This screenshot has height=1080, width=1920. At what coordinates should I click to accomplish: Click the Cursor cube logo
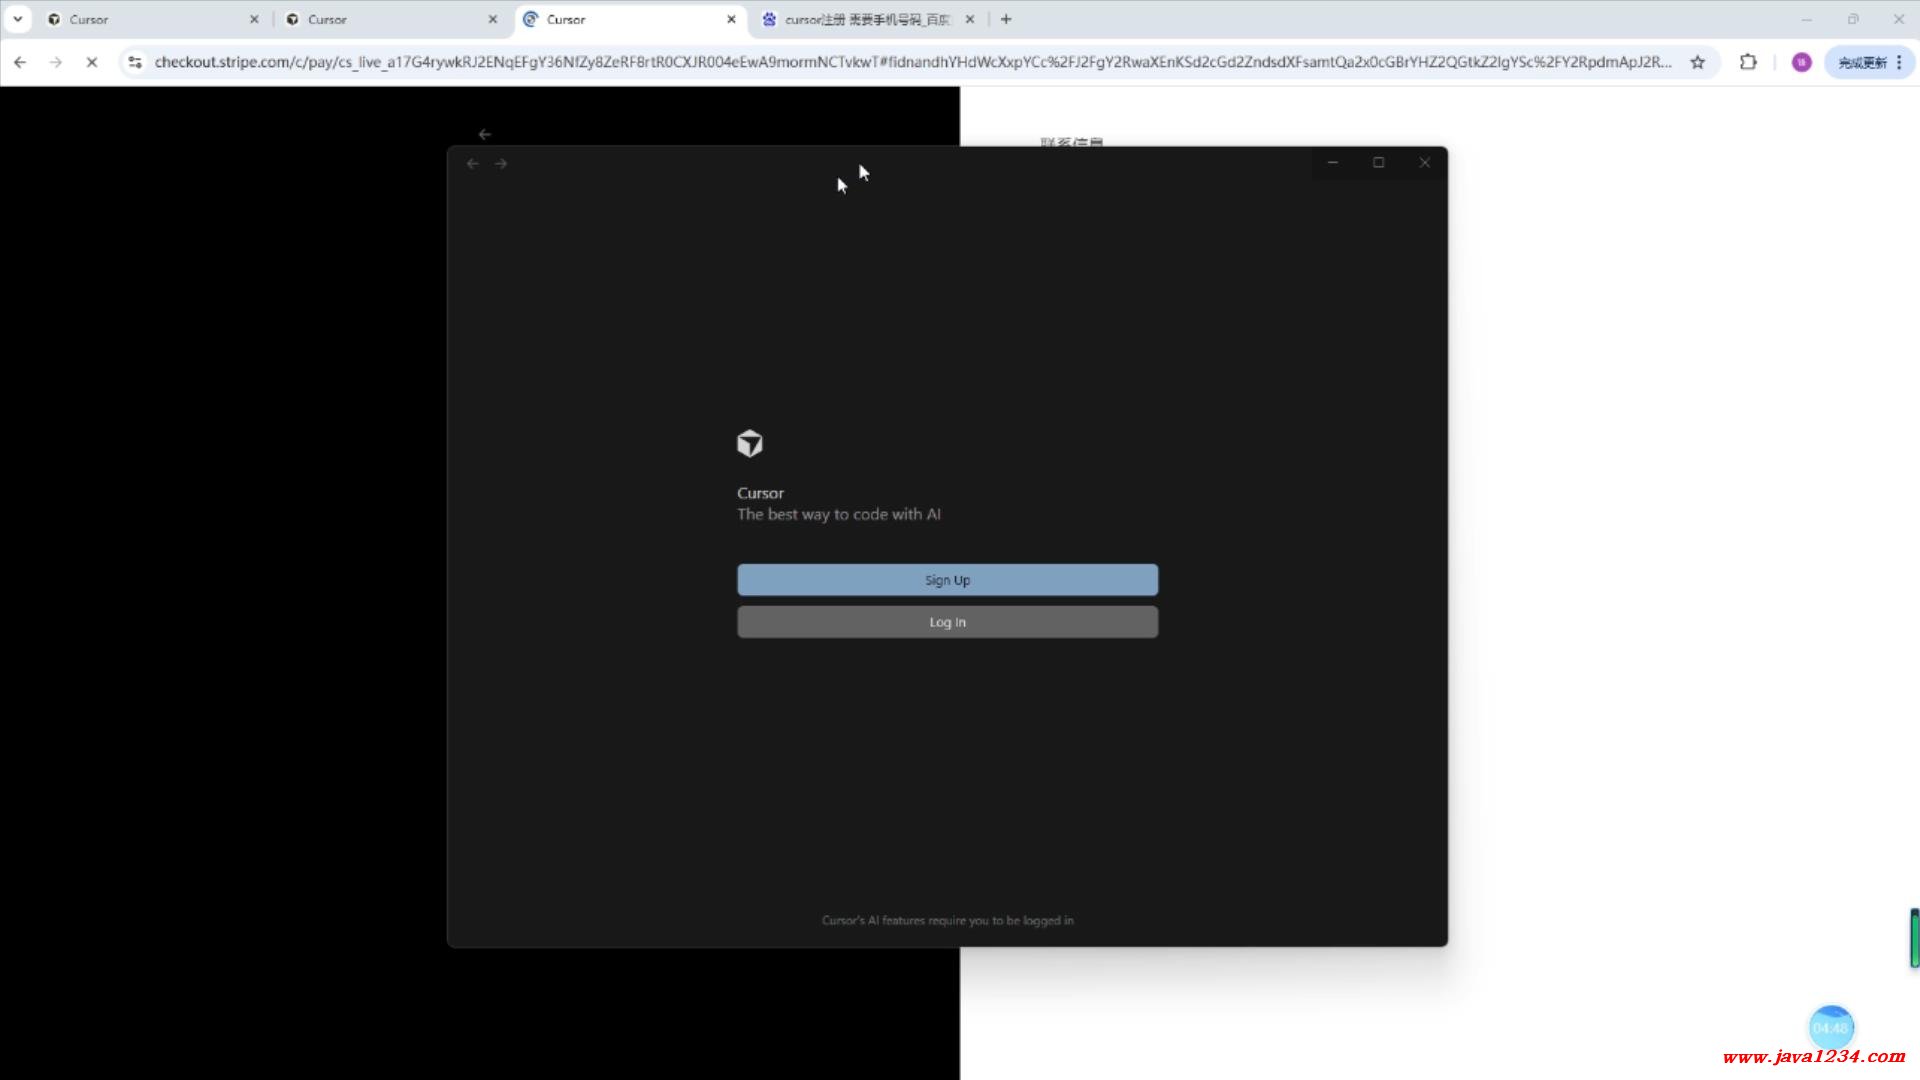750,443
